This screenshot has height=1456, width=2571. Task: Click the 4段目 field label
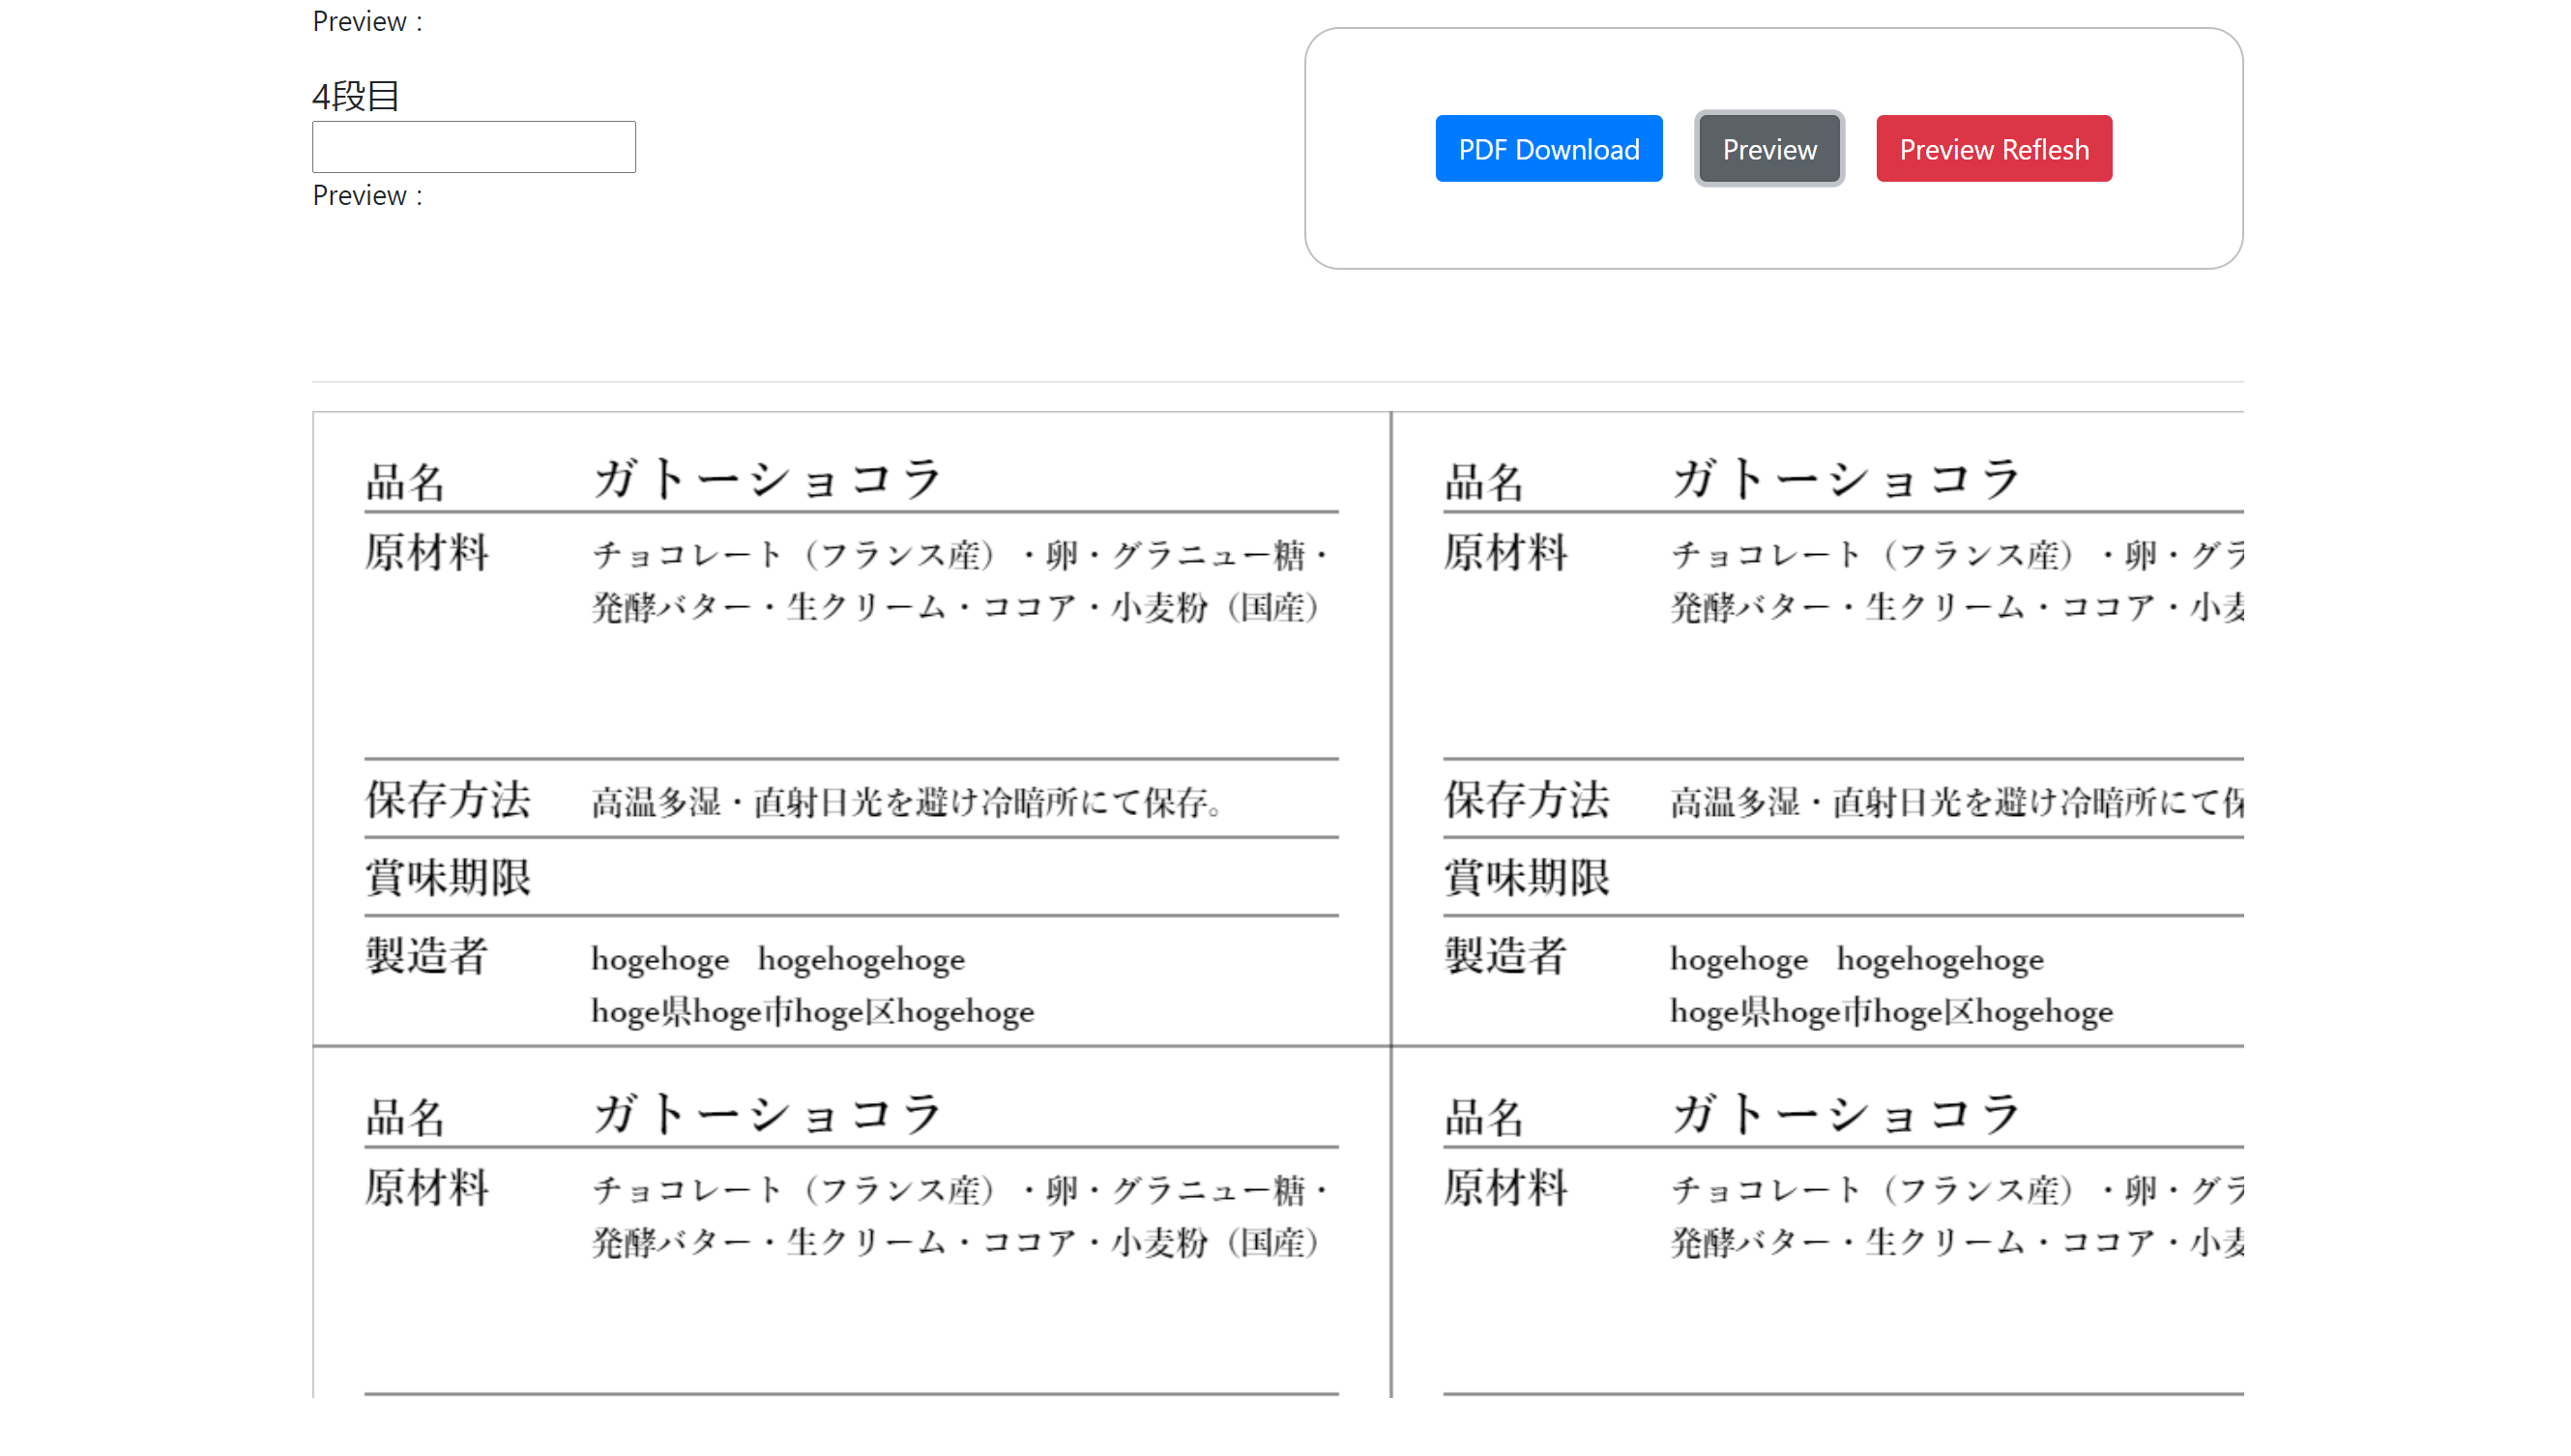click(355, 97)
